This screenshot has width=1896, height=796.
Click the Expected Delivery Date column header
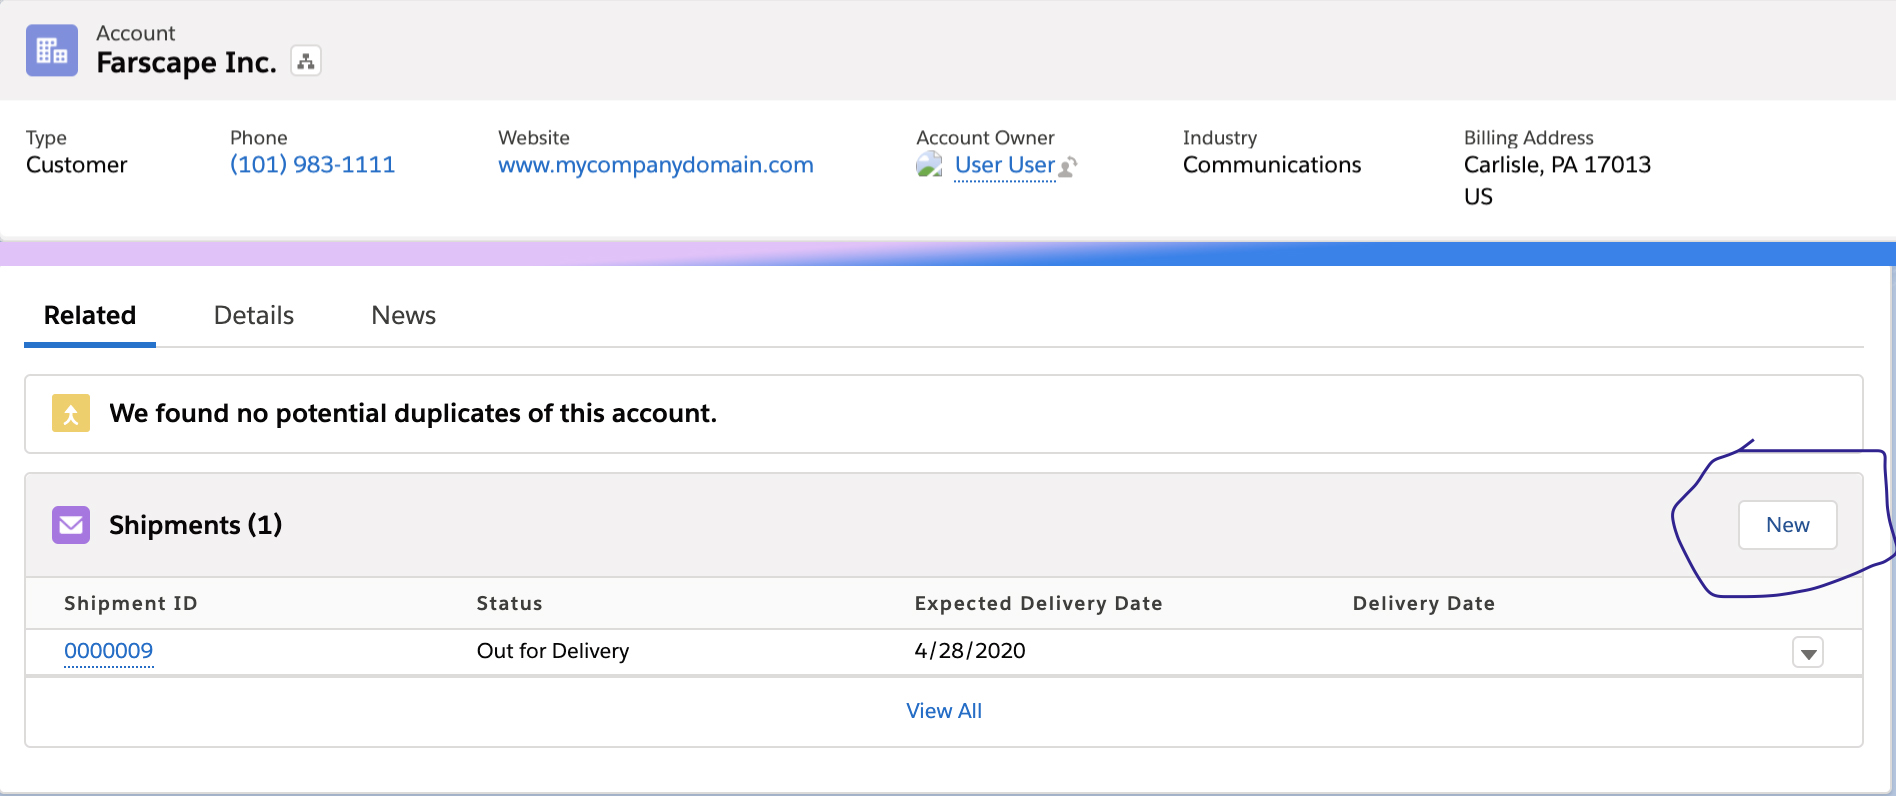[x=1037, y=604]
